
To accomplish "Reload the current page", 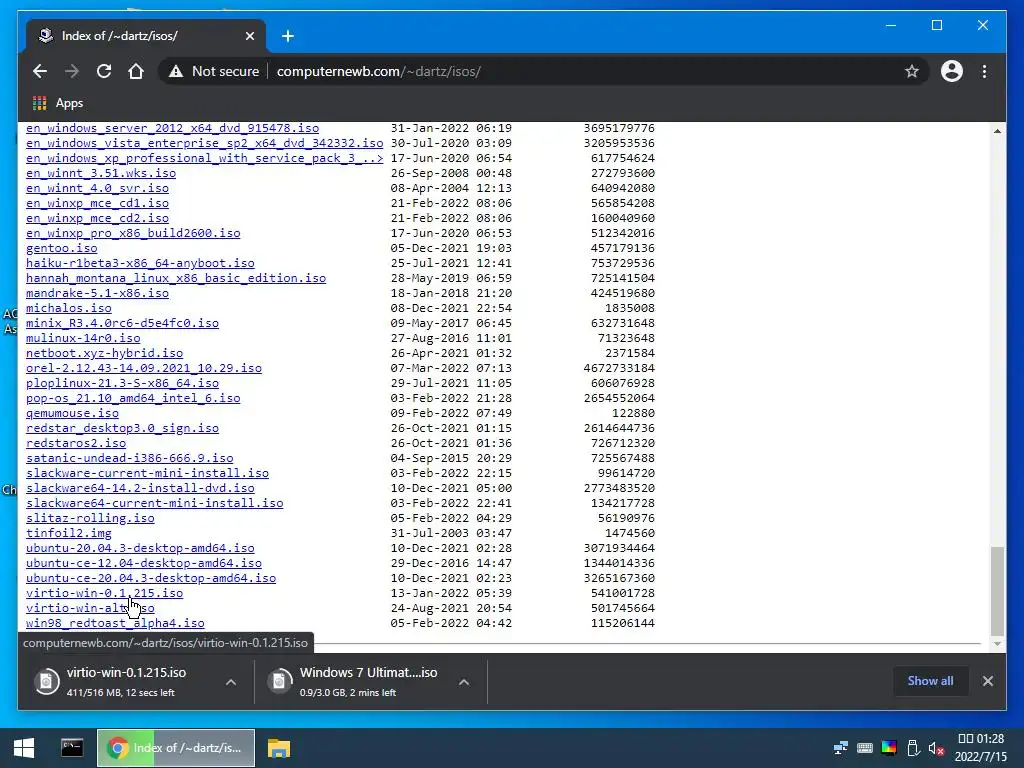I will coord(104,71).
